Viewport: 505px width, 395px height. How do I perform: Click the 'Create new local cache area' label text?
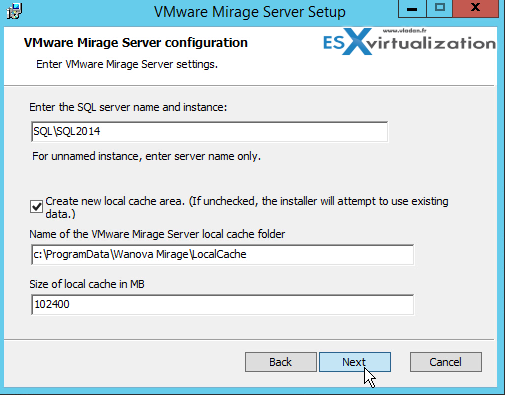(247, 207)
